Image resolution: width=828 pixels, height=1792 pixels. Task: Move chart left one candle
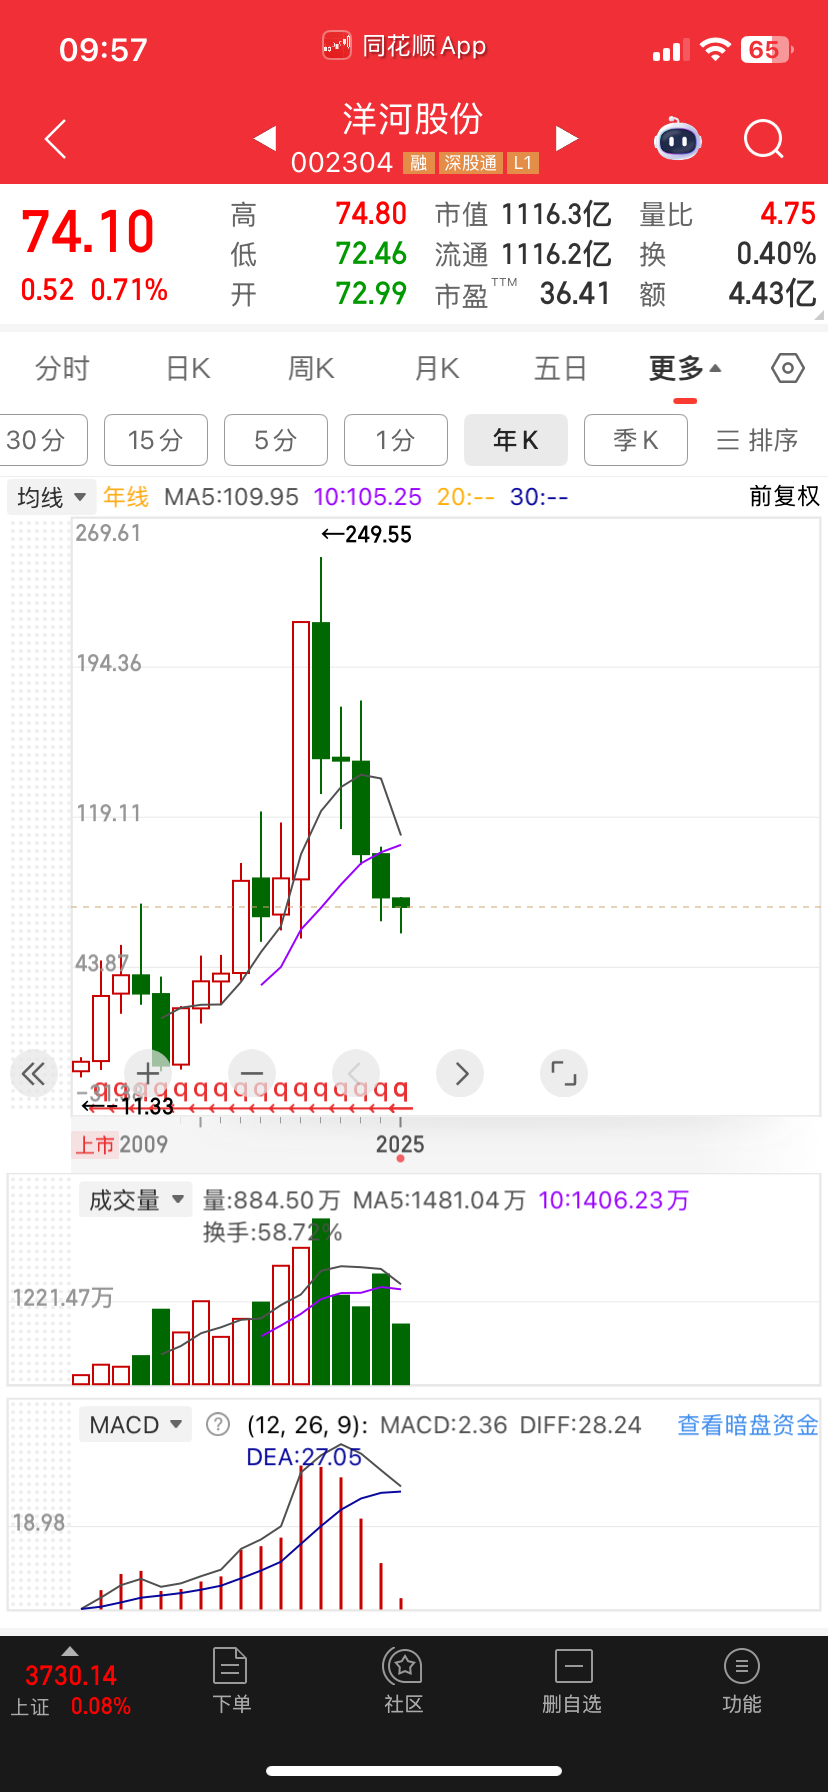(x=356, y=1074)
